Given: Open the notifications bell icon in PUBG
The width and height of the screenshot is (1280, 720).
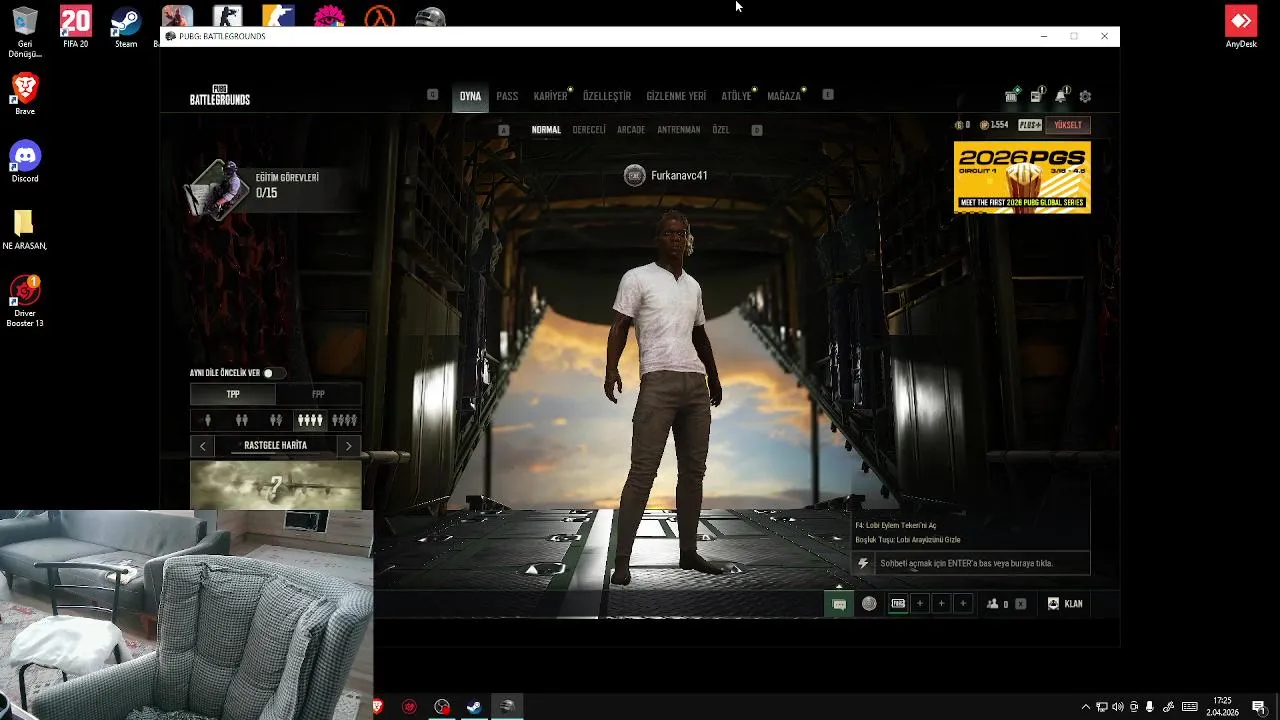Looking at the screenshot, I should (1061, 96).
